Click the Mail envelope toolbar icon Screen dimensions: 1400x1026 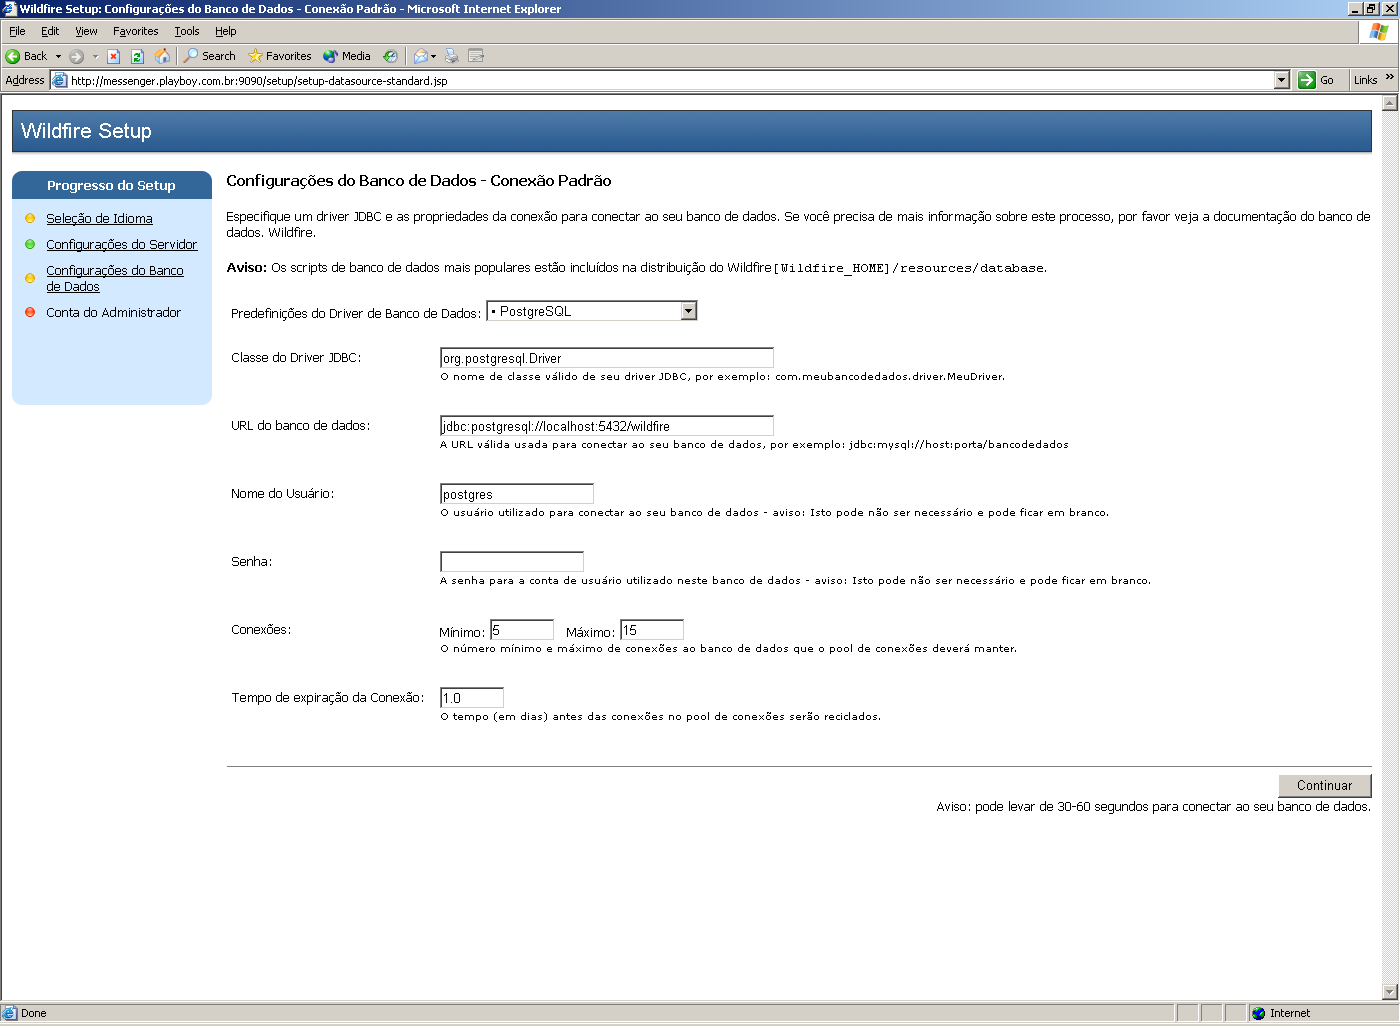click(x=420, y=56)
